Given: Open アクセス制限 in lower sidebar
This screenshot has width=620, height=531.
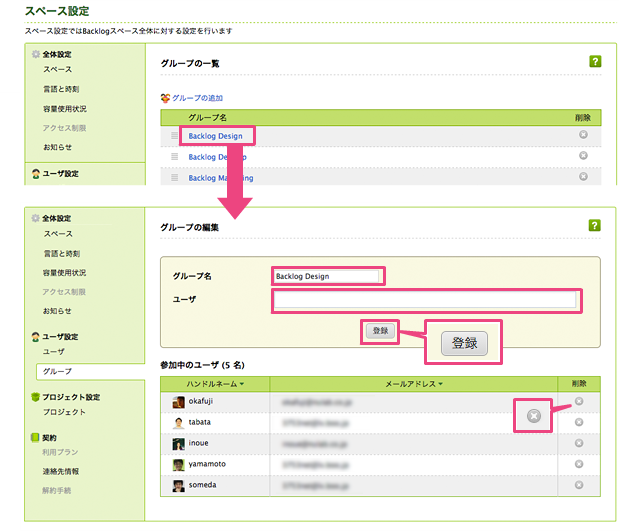Looking at the screenshot, I should click(64, 292).
